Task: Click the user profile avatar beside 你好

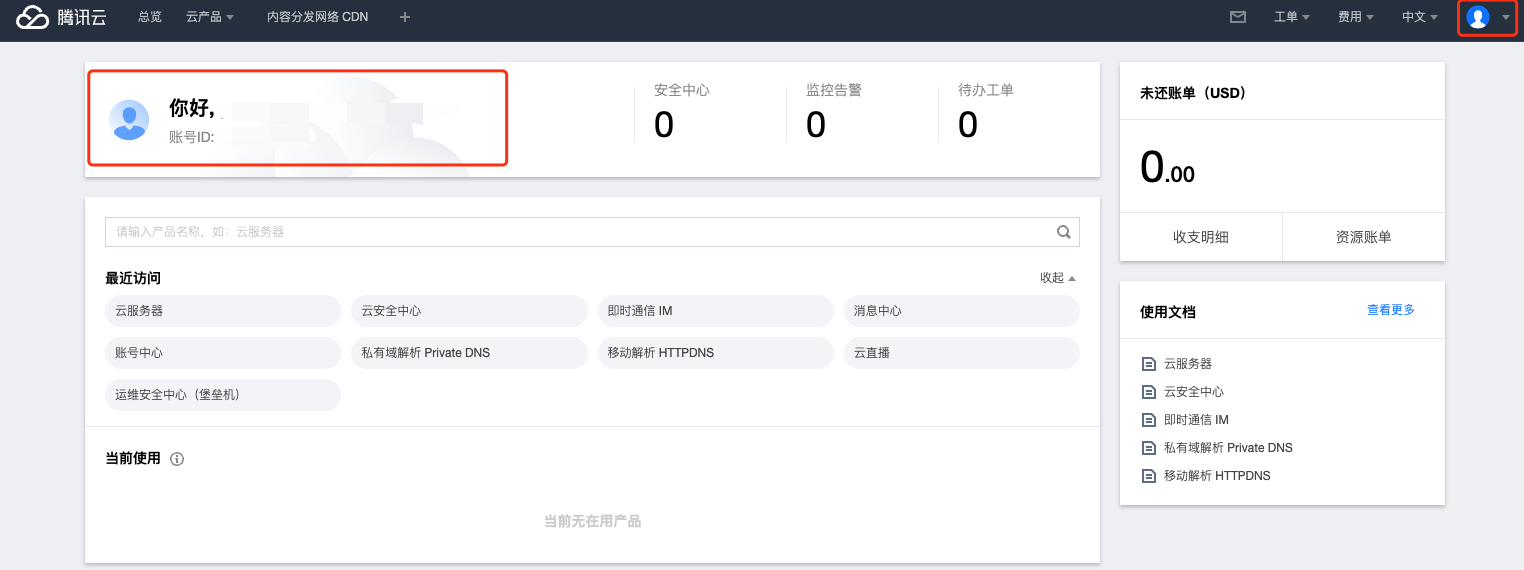Action: (129, 120)
